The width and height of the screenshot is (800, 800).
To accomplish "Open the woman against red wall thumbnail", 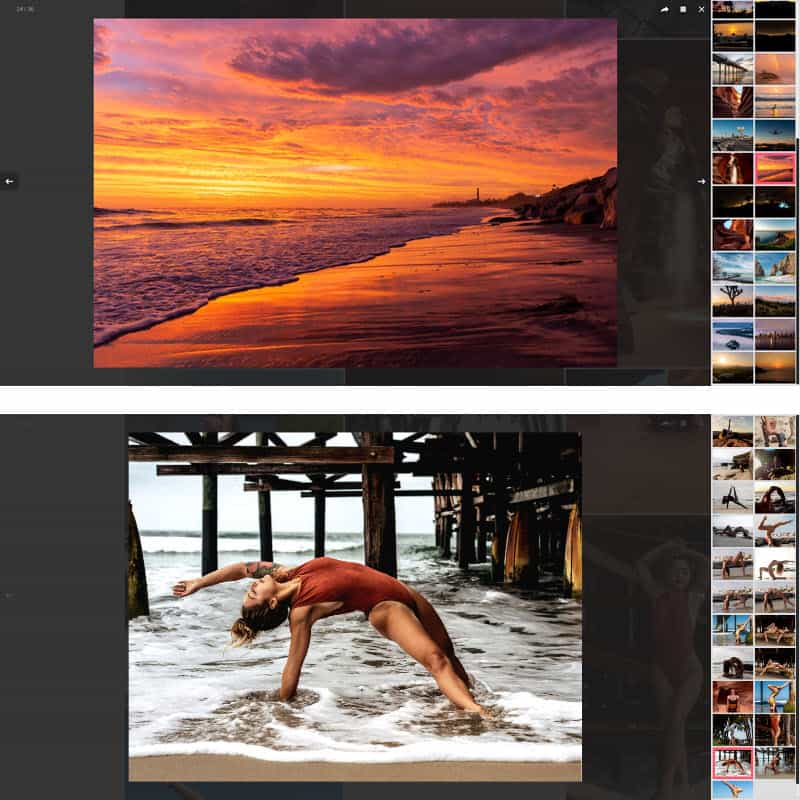I will (732, 697).
